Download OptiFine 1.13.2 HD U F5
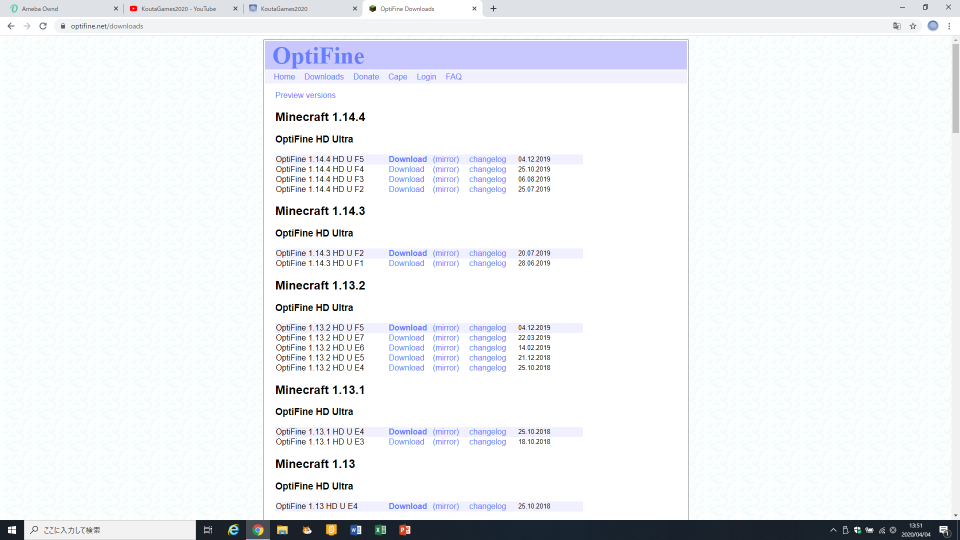The height and width of the screenshot is (540, 960). 408,328
